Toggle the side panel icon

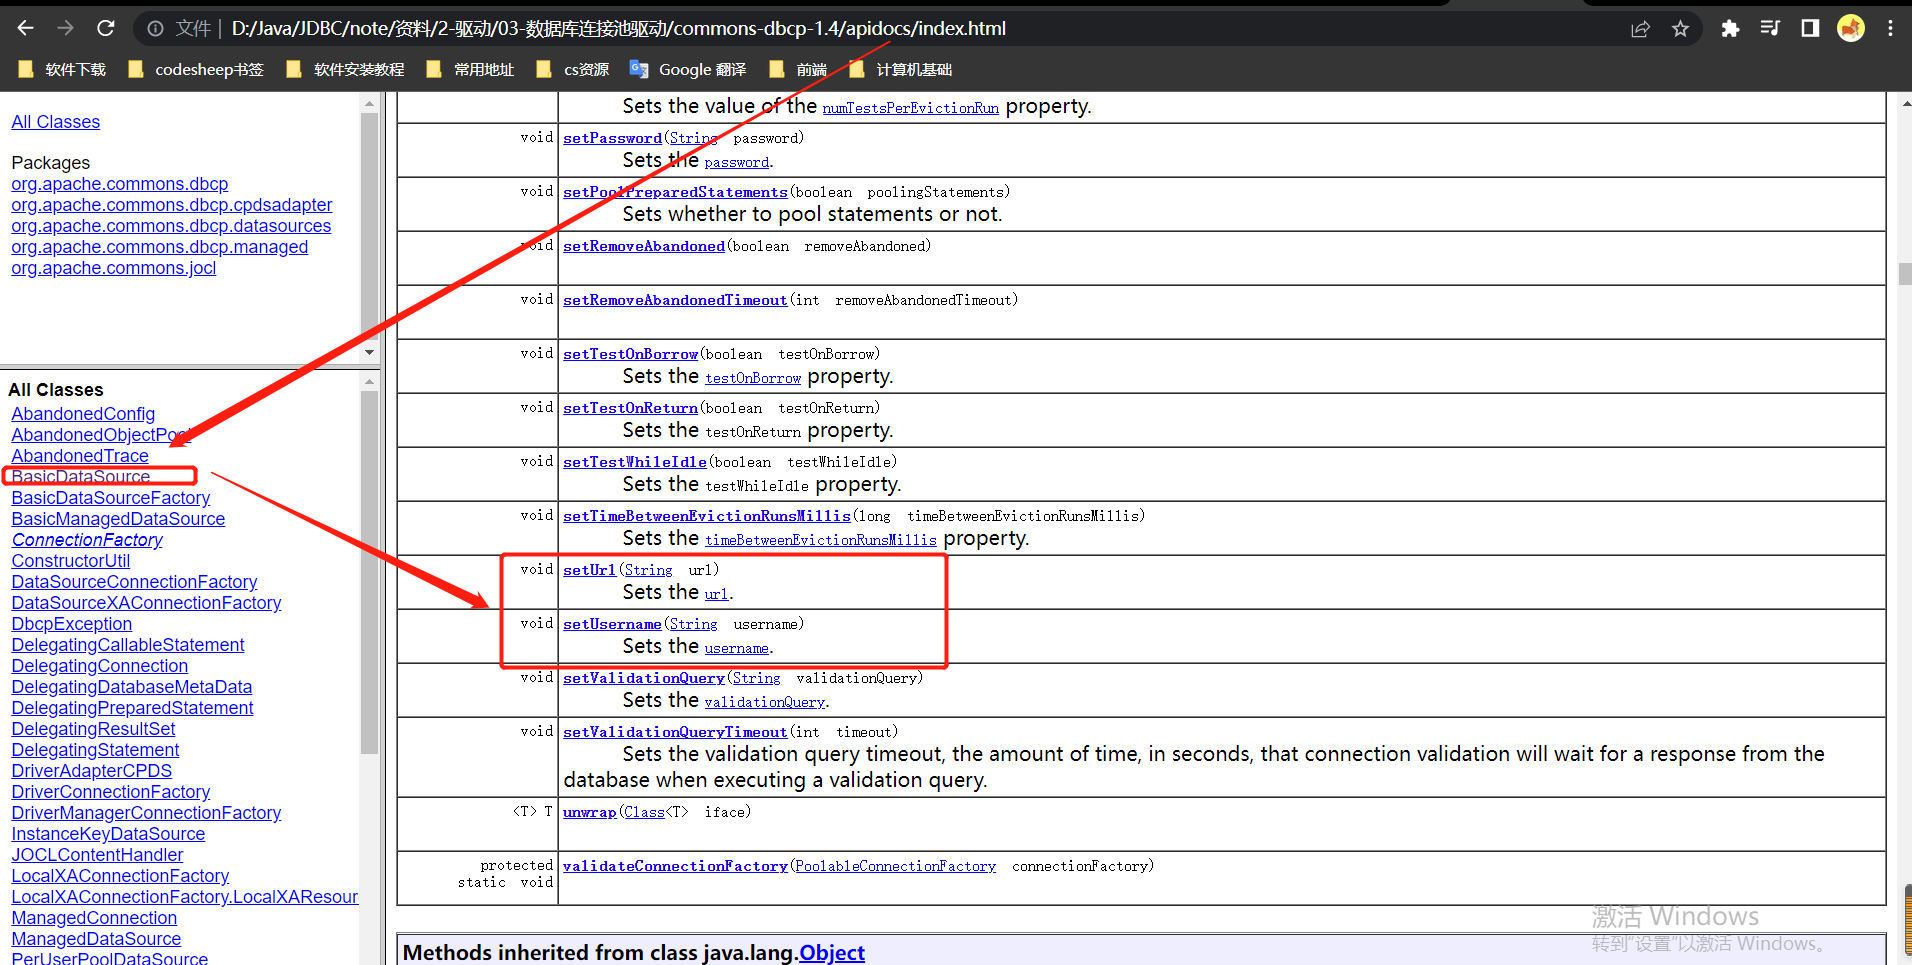pos(1810,29)
